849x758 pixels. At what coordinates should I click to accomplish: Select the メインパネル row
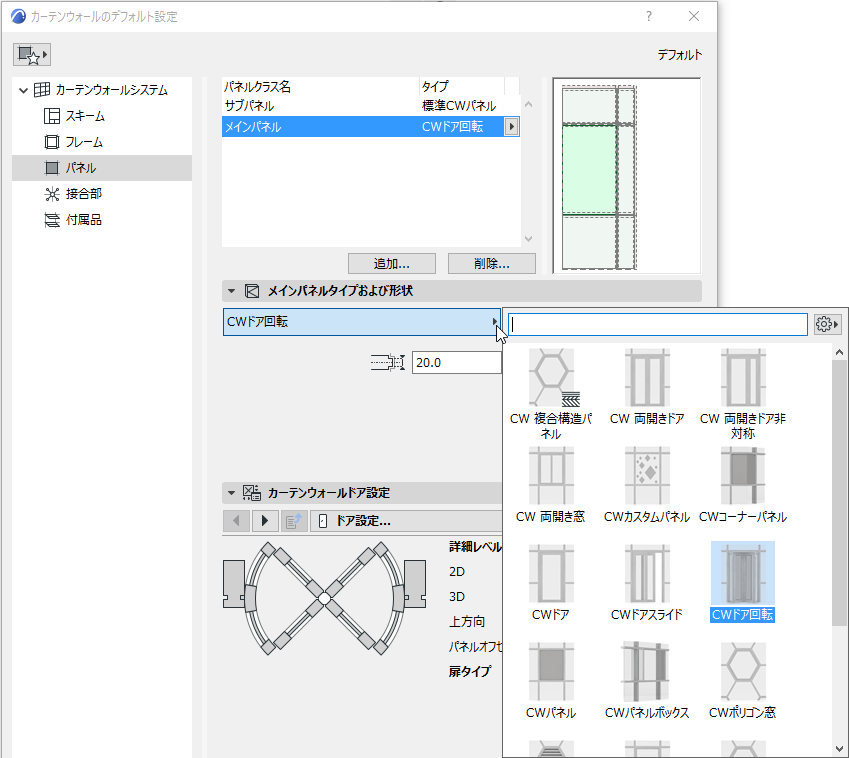[371, 127]
